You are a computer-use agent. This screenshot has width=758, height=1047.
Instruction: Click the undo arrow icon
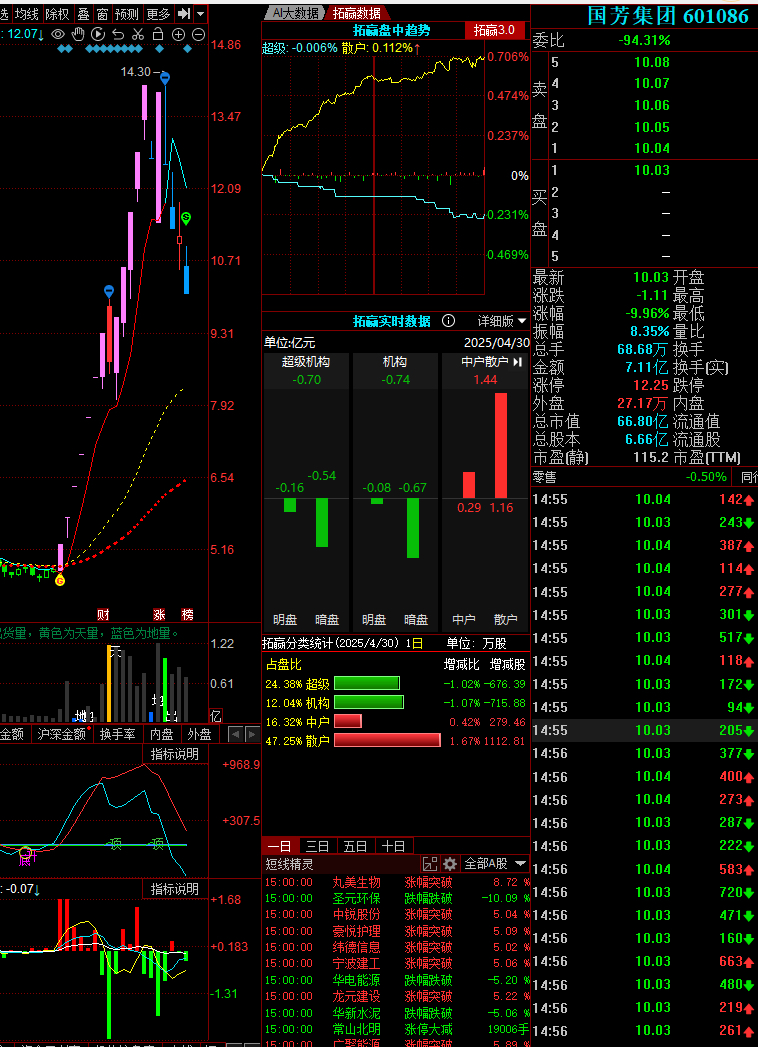[x=118, y=34]
